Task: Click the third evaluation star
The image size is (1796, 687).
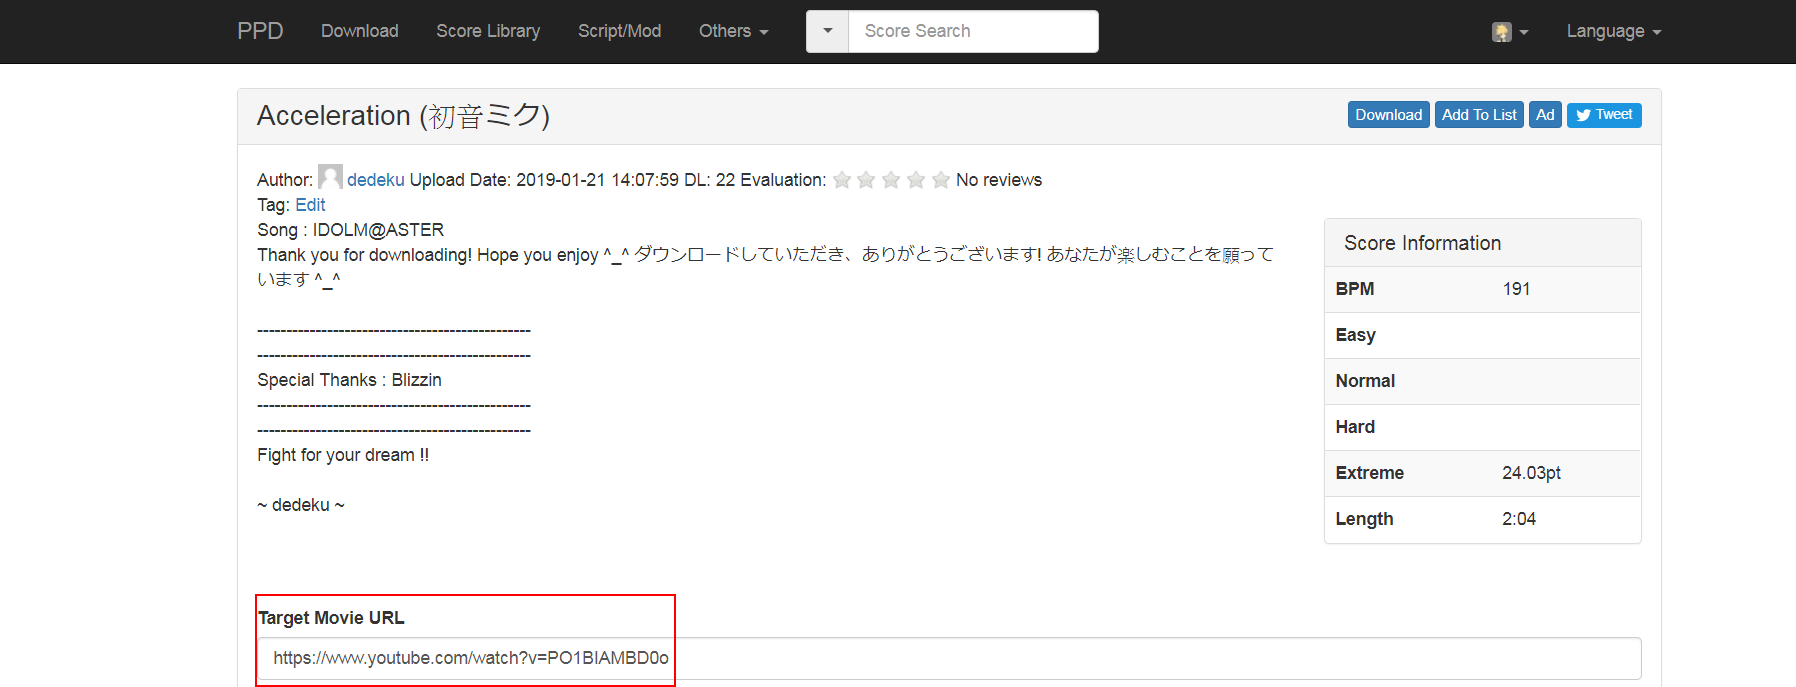Action: tap(891, 180)
